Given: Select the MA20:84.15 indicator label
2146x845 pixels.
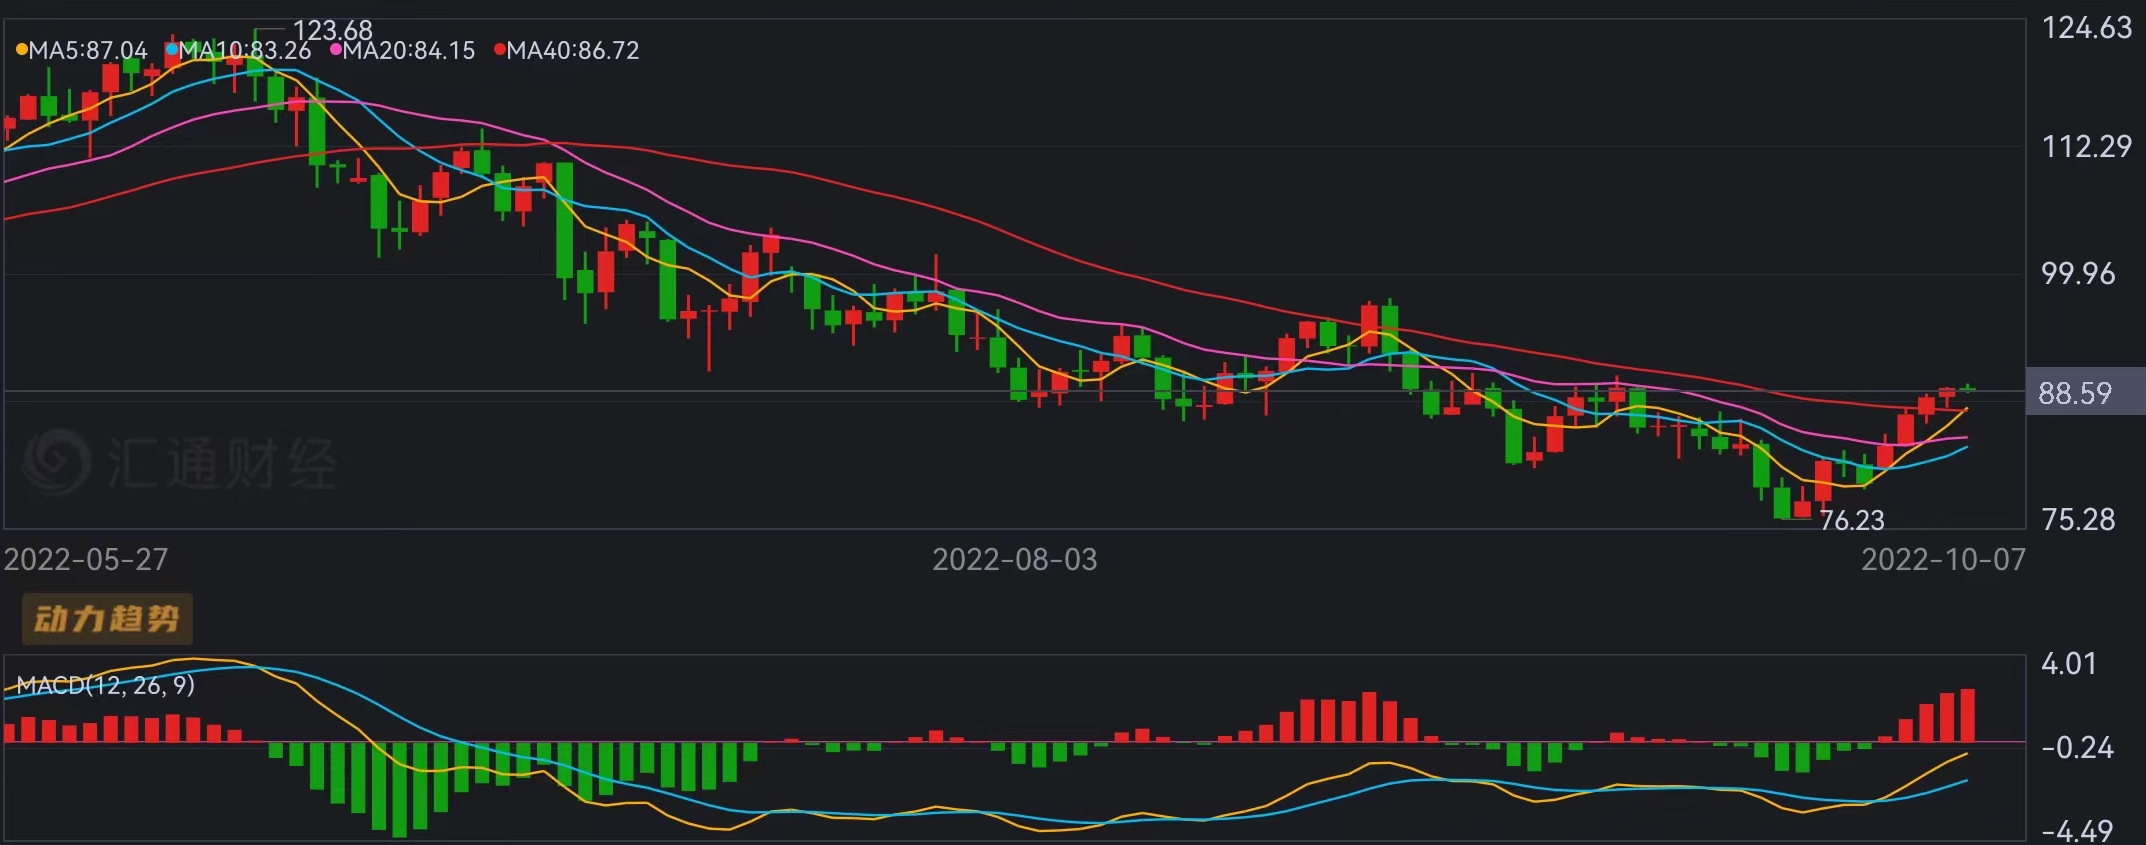Looking at the screenshot, I should 409,50.
